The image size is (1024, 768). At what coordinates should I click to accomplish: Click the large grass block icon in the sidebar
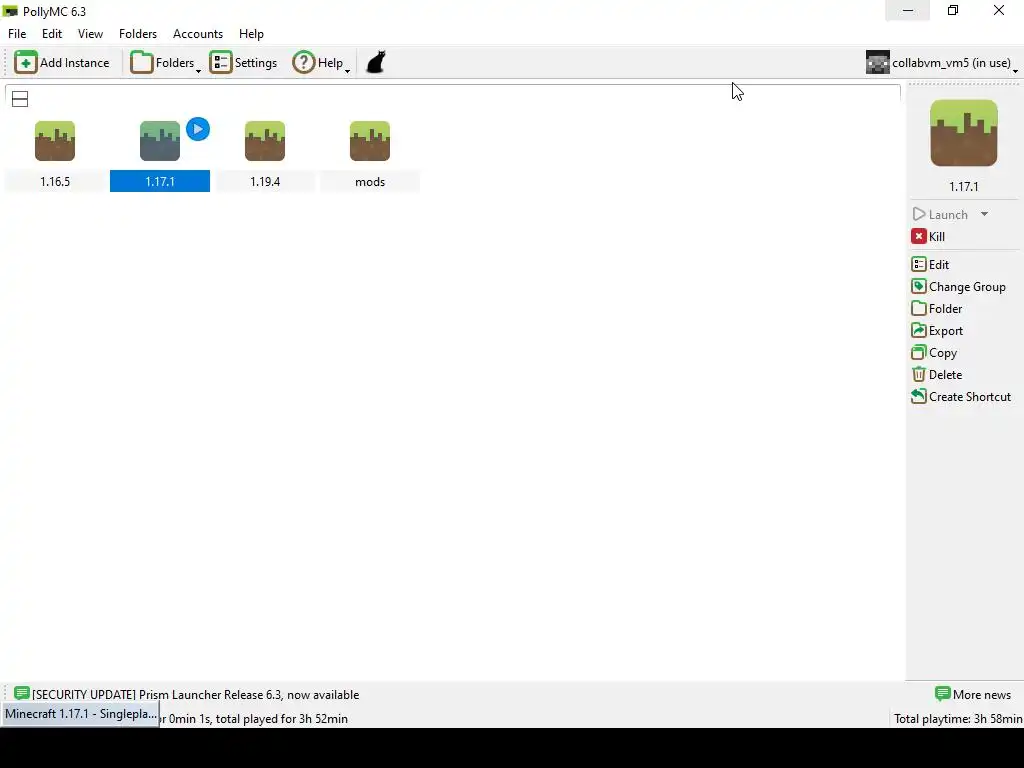tap(964, 133)
